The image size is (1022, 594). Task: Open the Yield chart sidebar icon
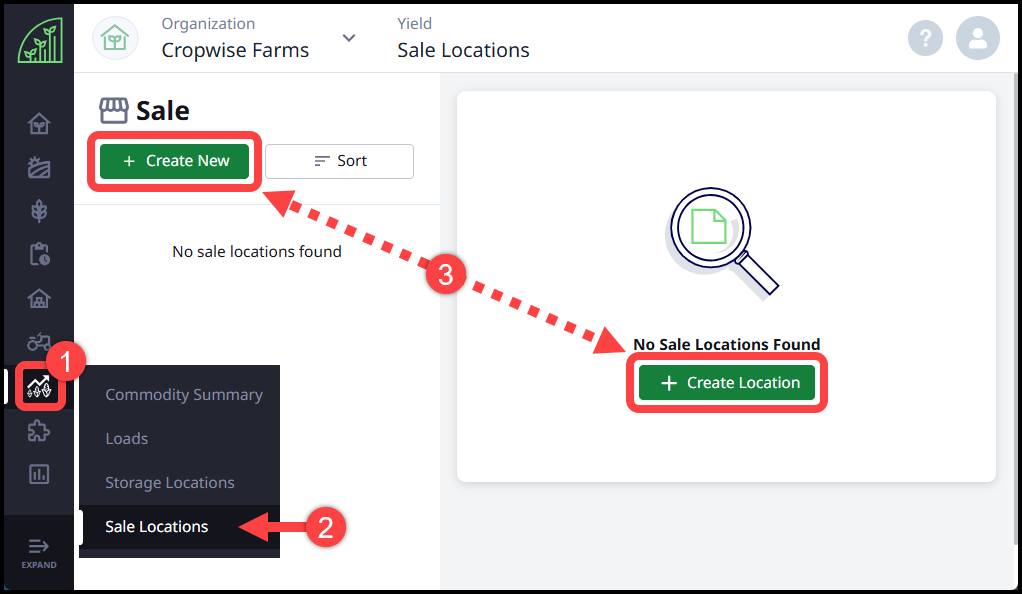[39, 387]
